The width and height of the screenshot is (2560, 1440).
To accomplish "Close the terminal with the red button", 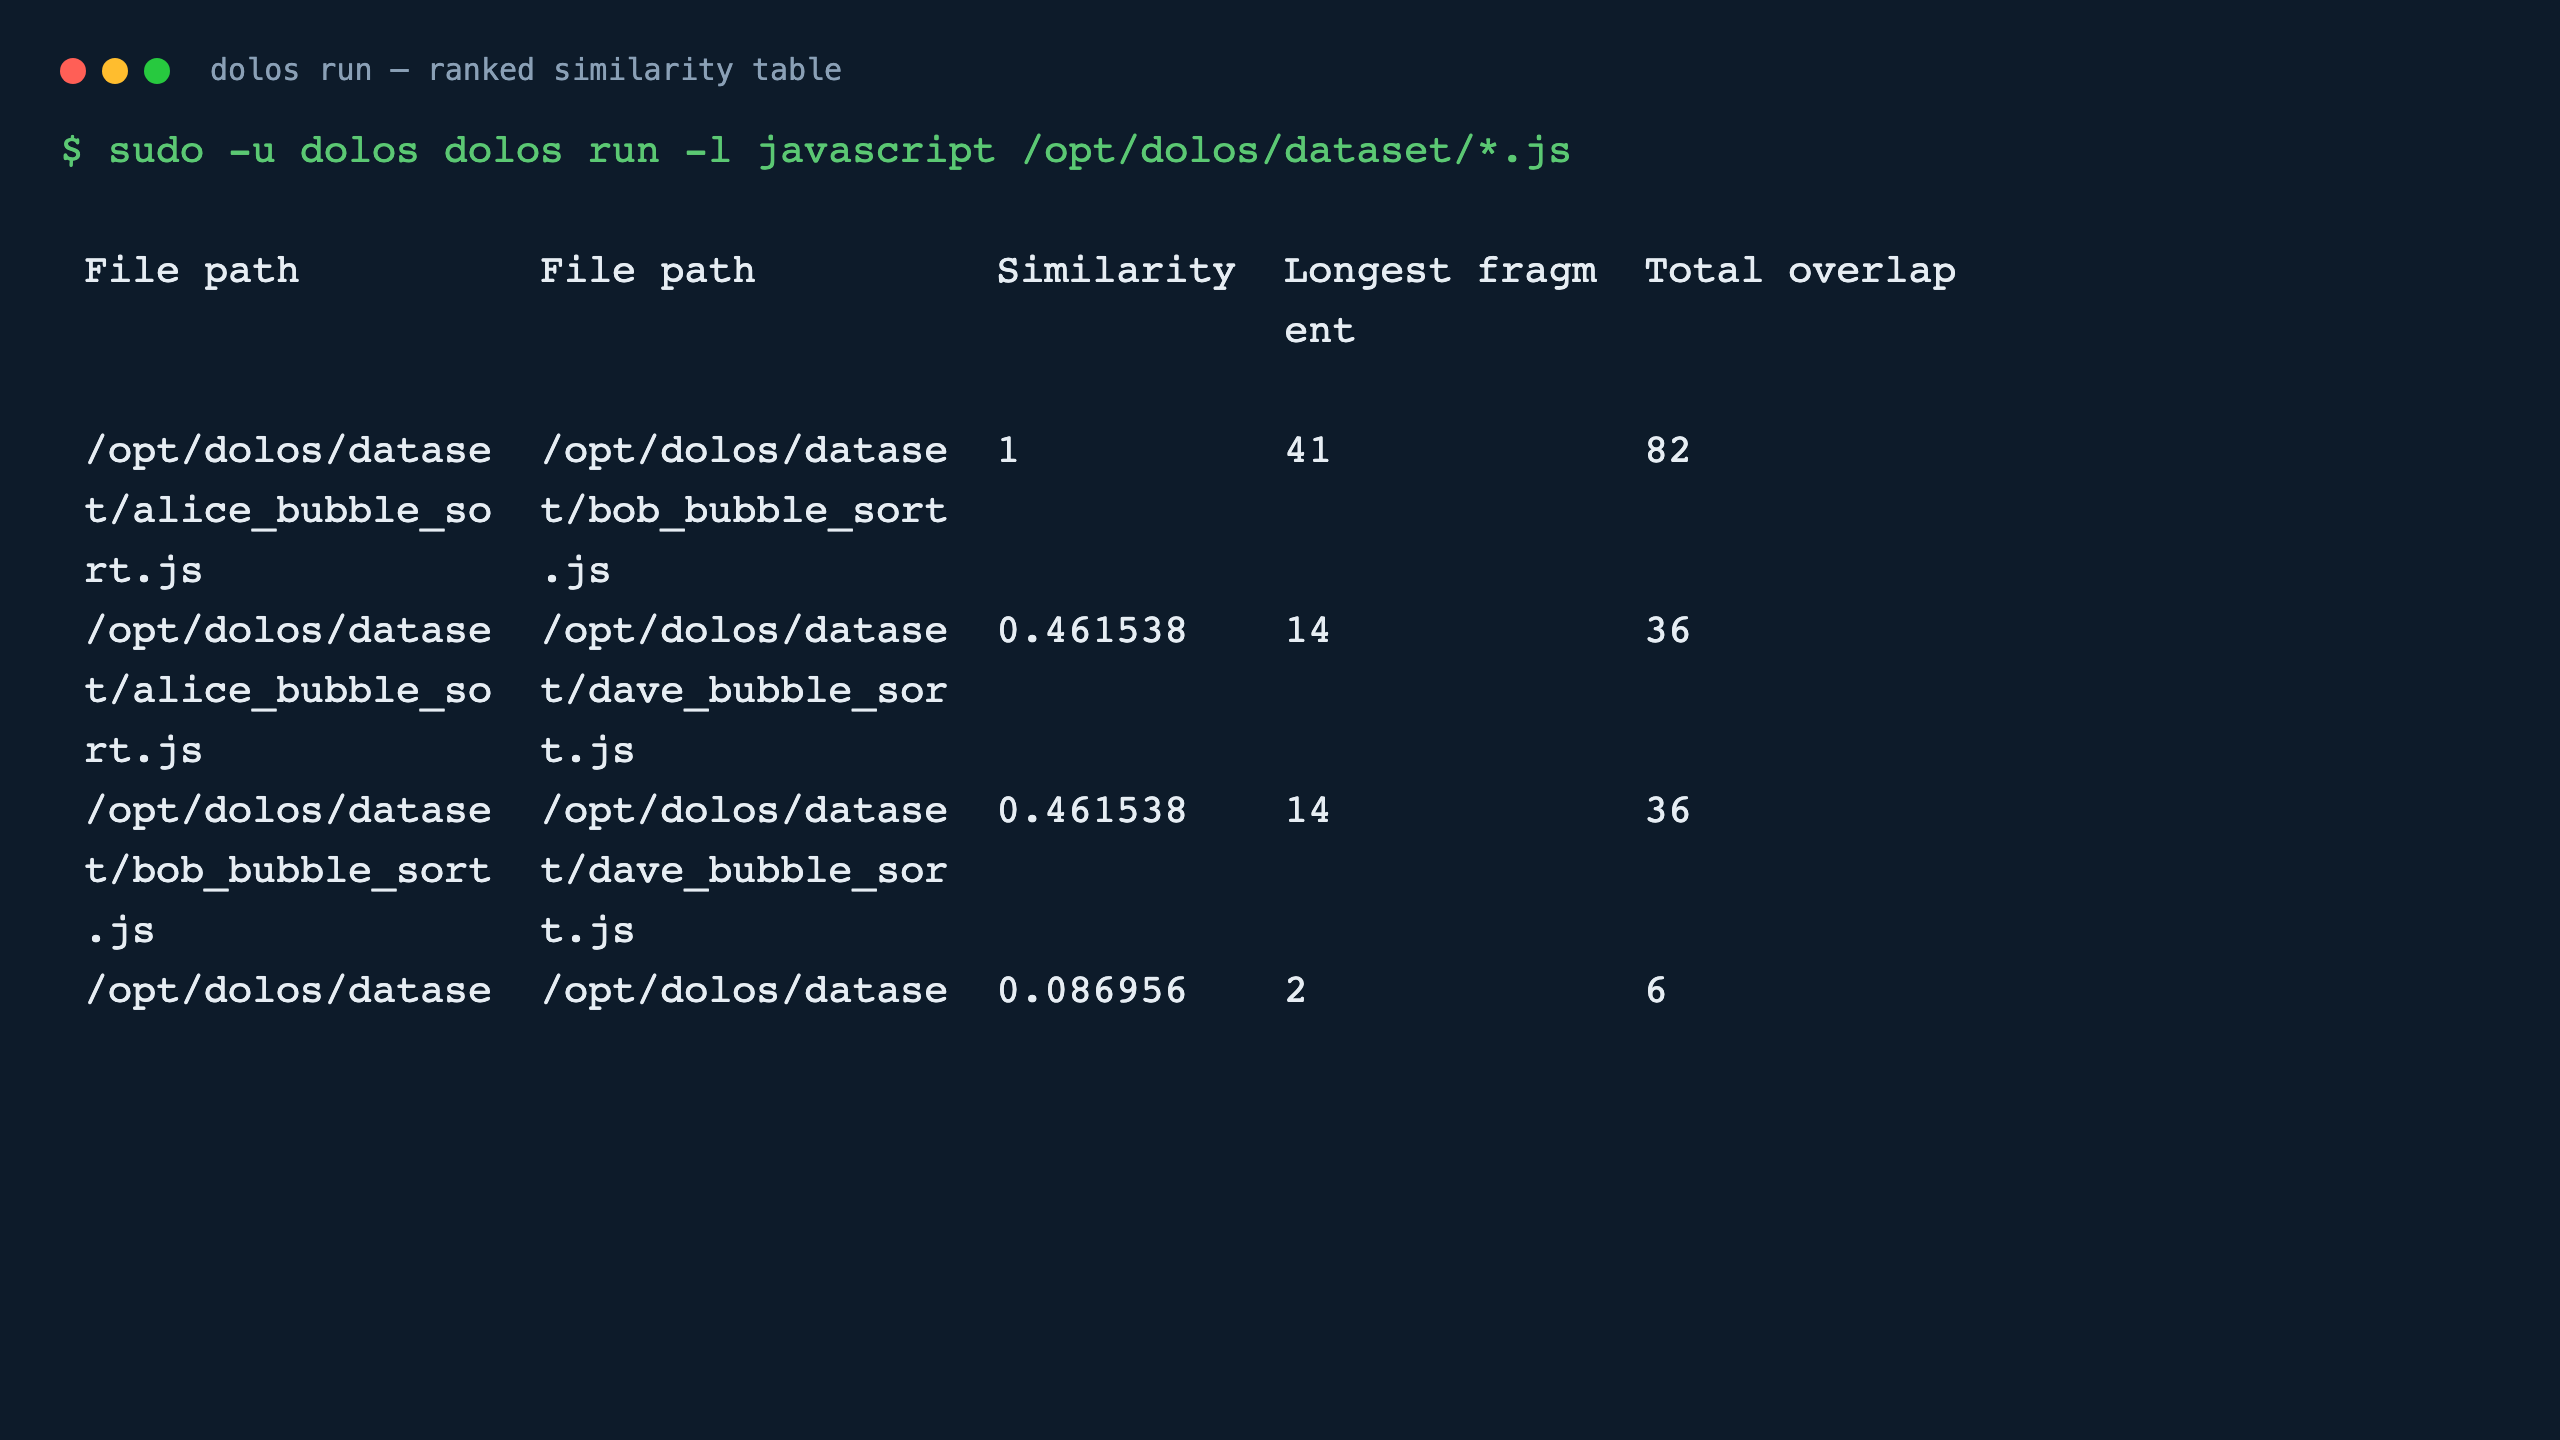I will coord(73,71).
